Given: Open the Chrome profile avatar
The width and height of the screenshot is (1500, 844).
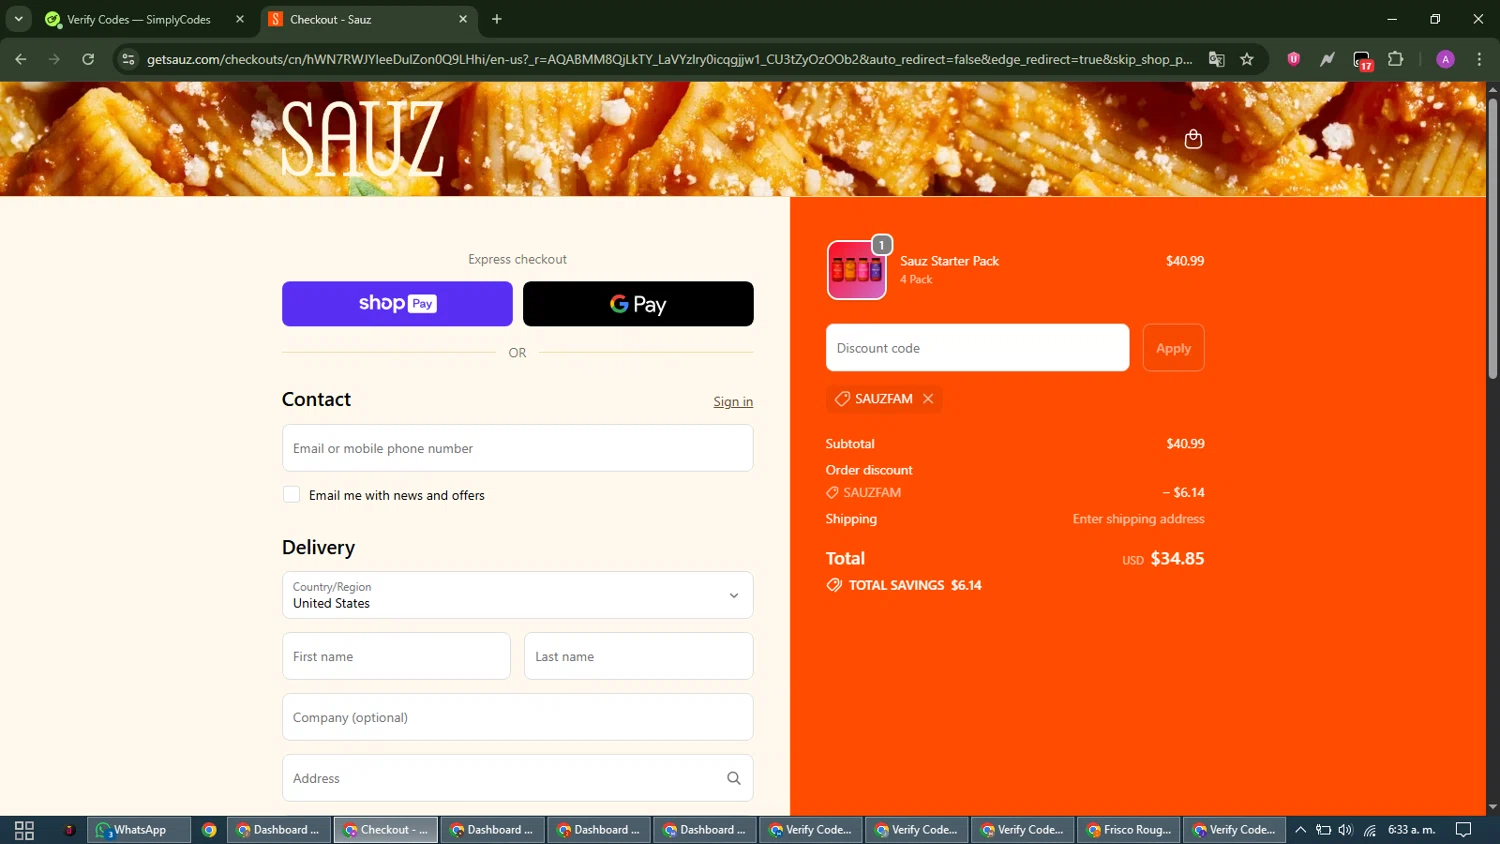Looking at the screenshot, I should click(1445, 59).
